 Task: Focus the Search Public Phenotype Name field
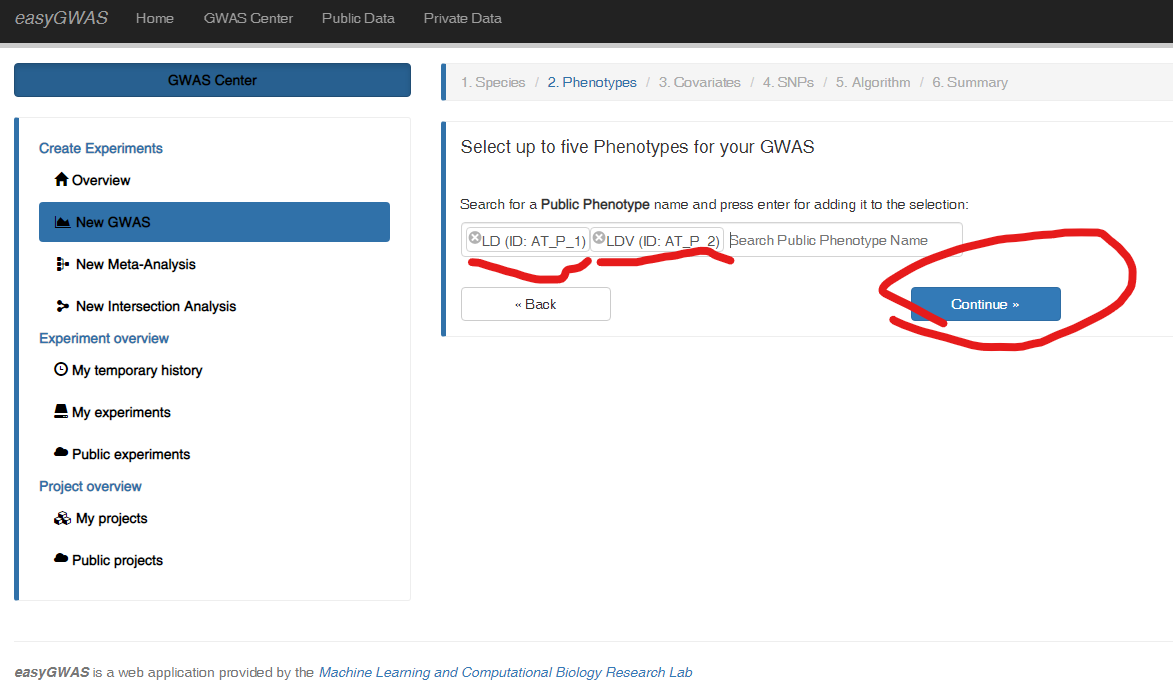click(843, 240)
